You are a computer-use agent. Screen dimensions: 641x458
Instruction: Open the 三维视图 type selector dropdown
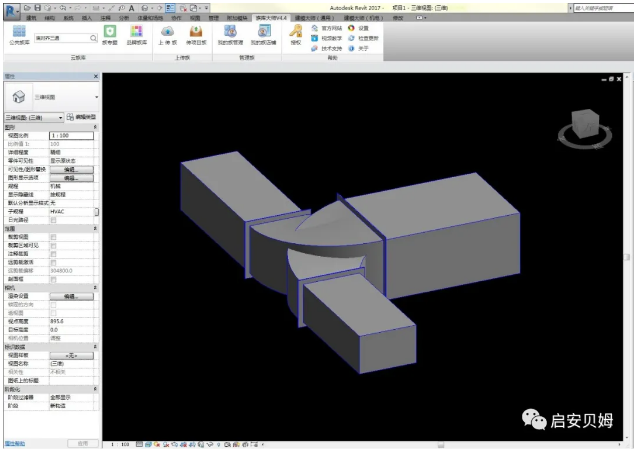(96, 98)
